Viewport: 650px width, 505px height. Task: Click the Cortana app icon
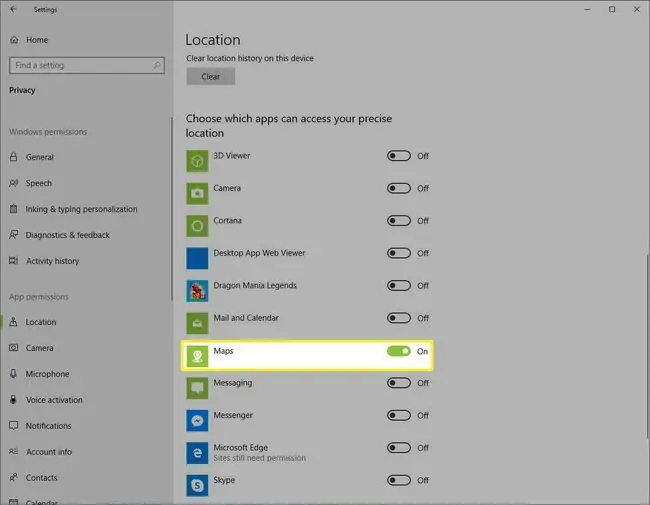coord(197,226)
